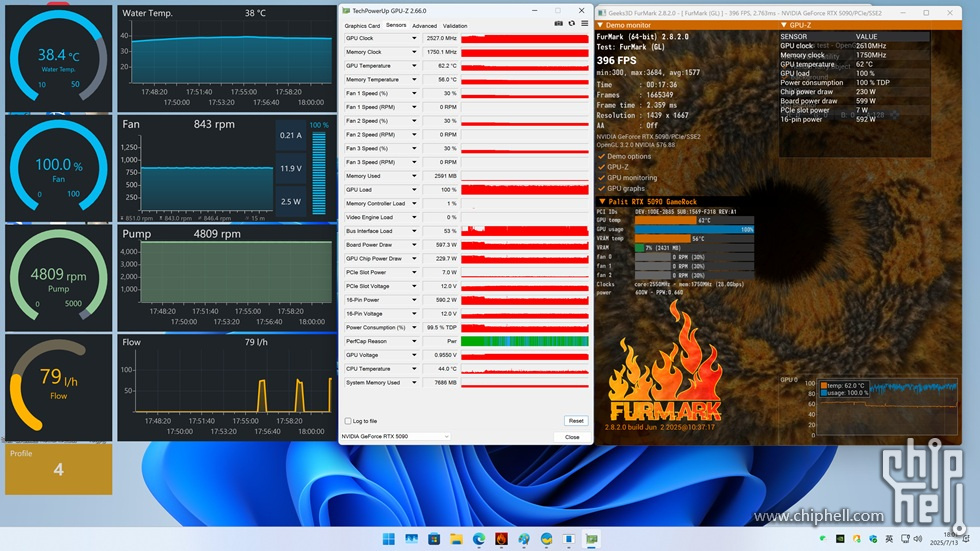This screenshot has width=980, height=551.
Task: Select the Sensors tab
Action: pos(396,25)
